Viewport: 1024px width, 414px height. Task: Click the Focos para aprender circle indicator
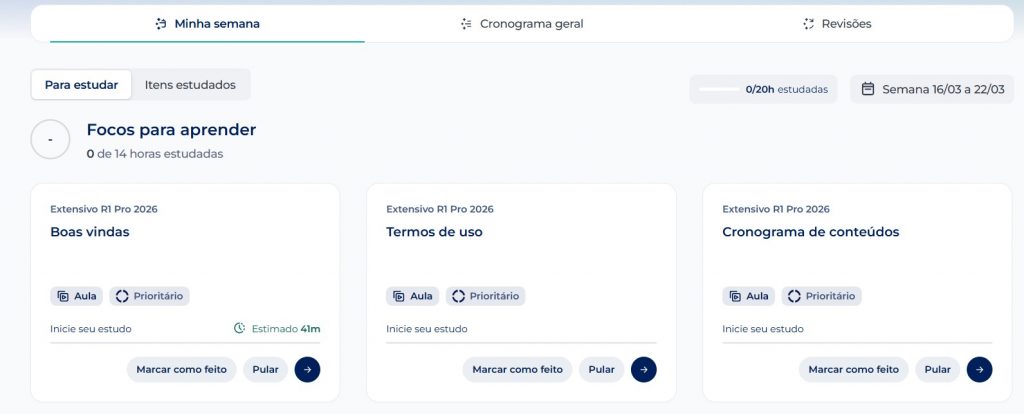click(50, 140)
